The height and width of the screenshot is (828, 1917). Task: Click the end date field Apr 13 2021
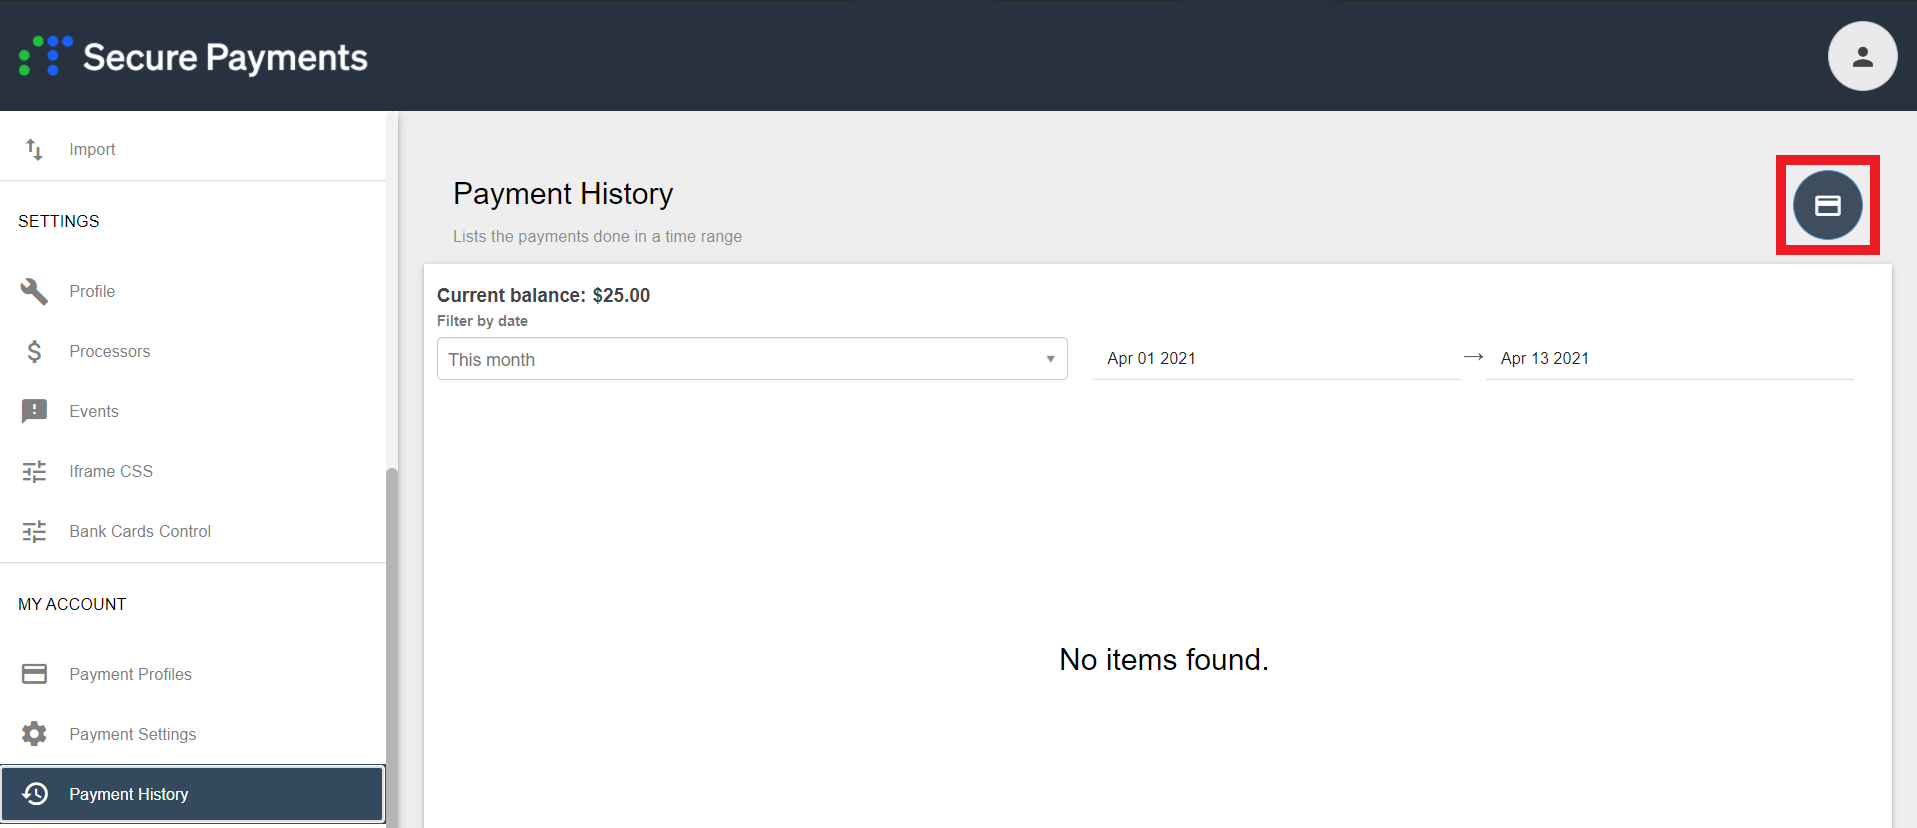pos(1669,358)
